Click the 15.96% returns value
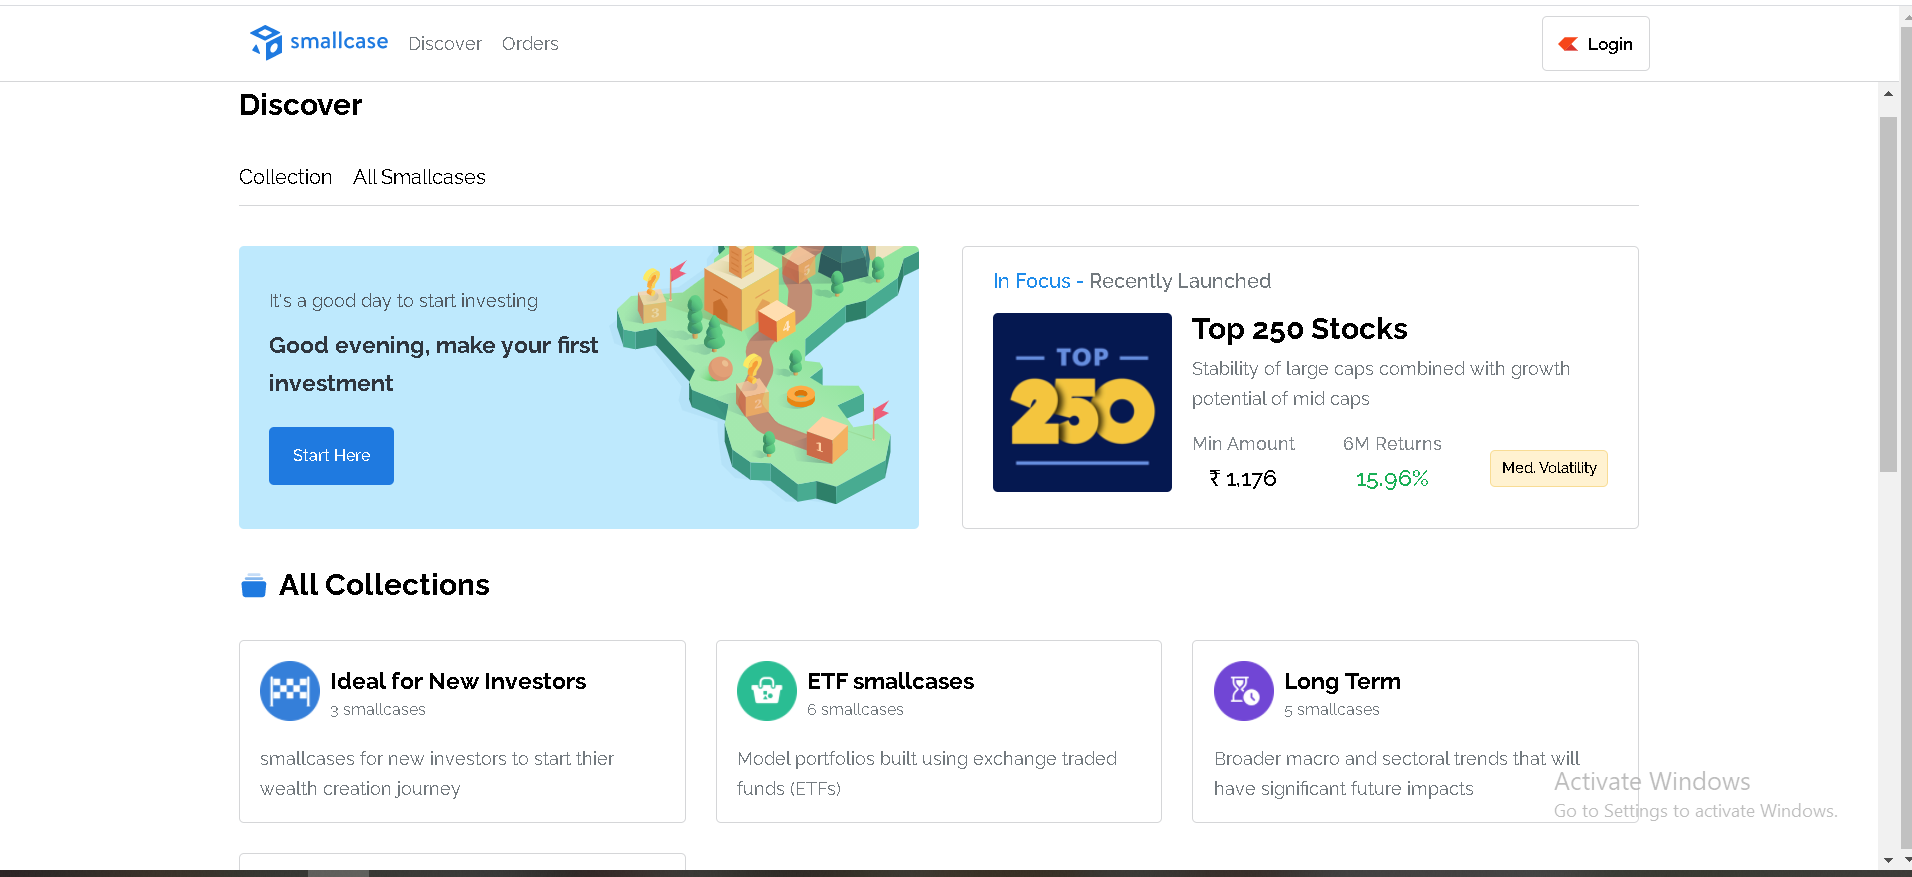 [1391, 478]
